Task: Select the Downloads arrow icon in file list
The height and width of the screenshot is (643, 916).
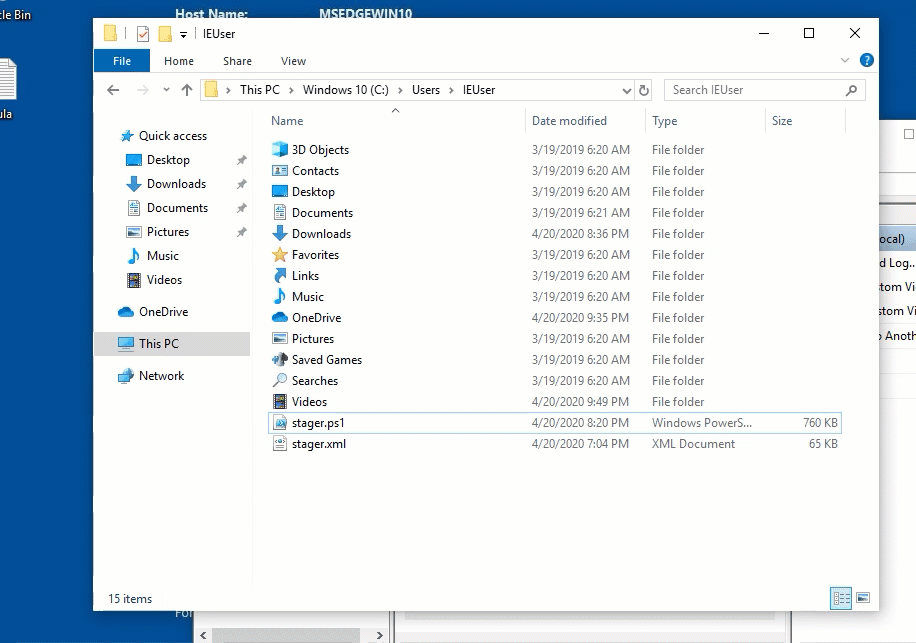Action: (280, 234)
